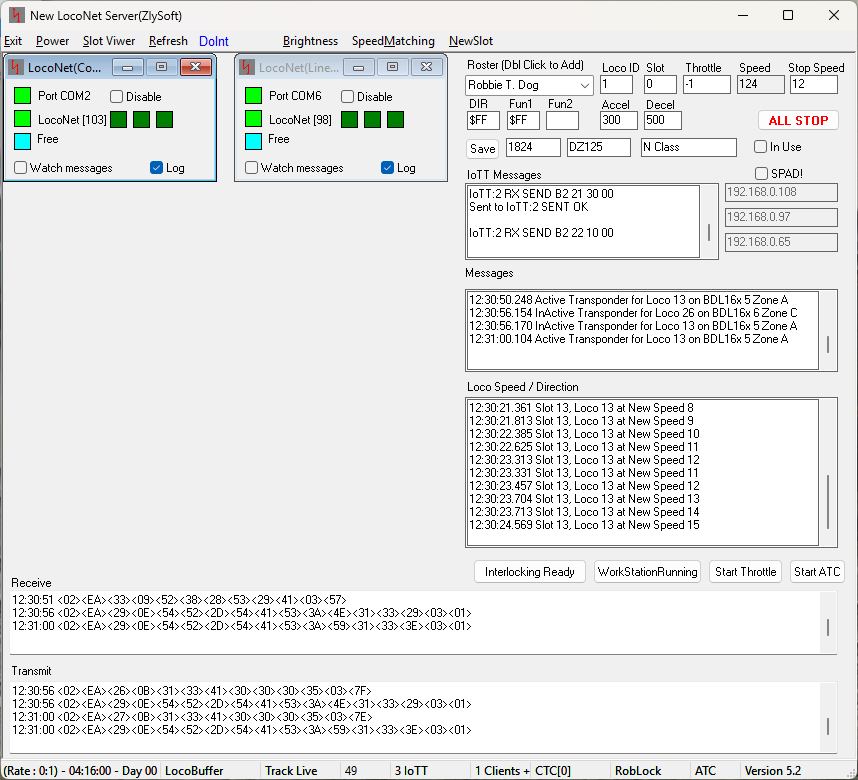
Task: Click the green LocoNet [98] status square
Action: pos(253,119)
